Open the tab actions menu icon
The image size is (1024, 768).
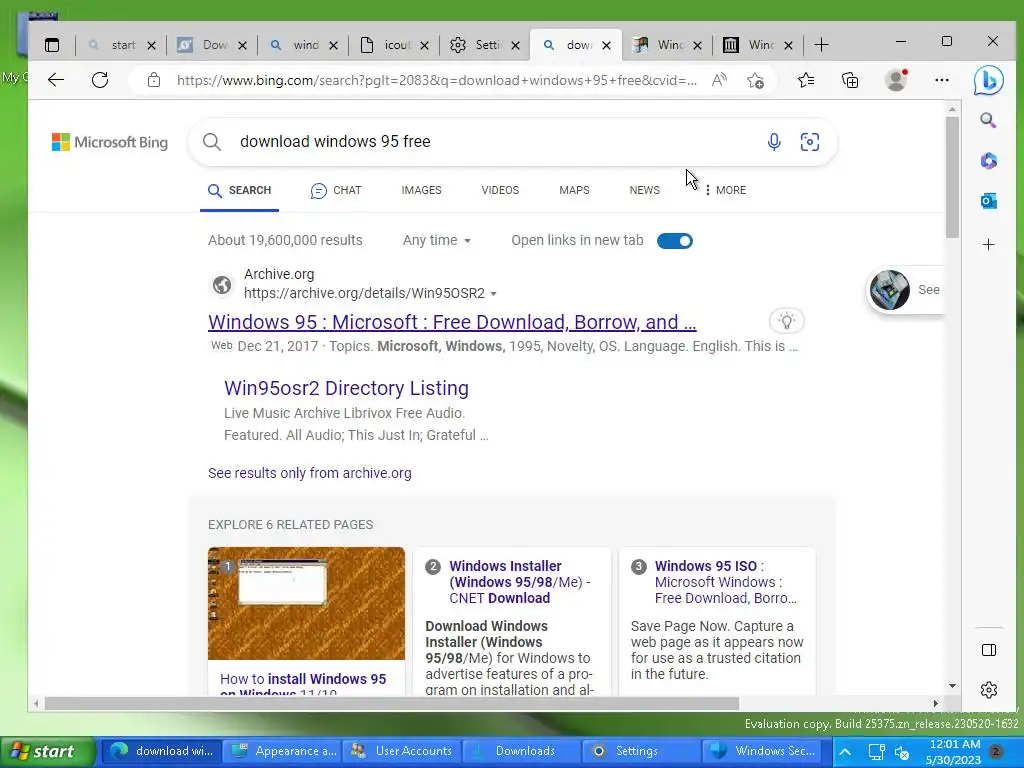coord(52,45)
